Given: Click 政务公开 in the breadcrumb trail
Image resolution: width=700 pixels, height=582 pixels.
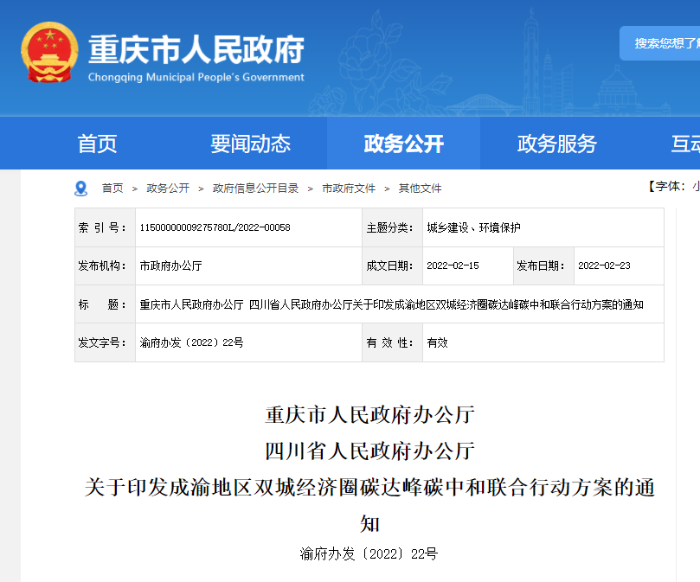Looking at the screenshot, I should pyautogui.click(x=167, y=188).
